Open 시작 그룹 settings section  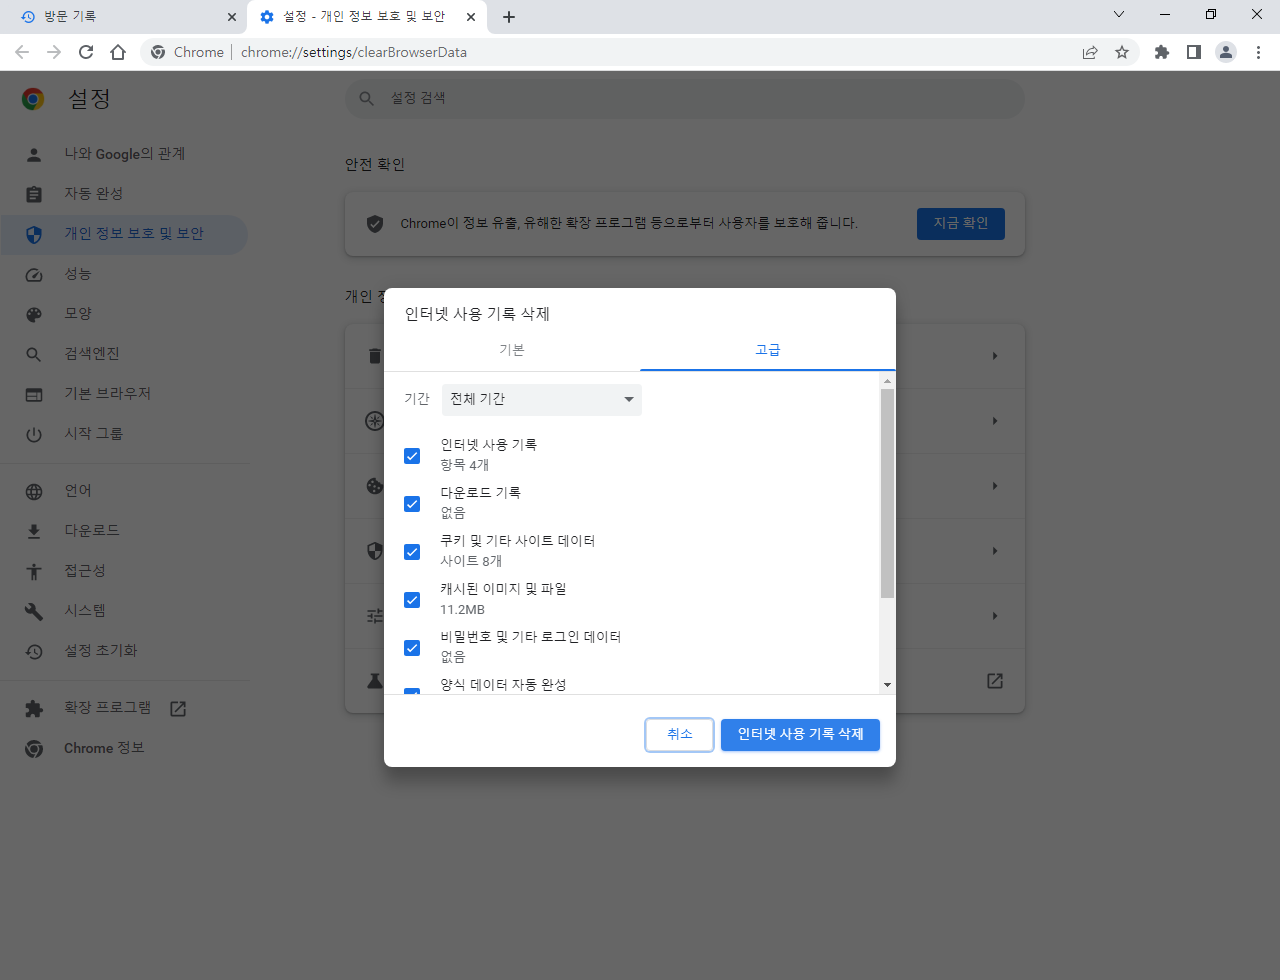[x=124, y=434]
